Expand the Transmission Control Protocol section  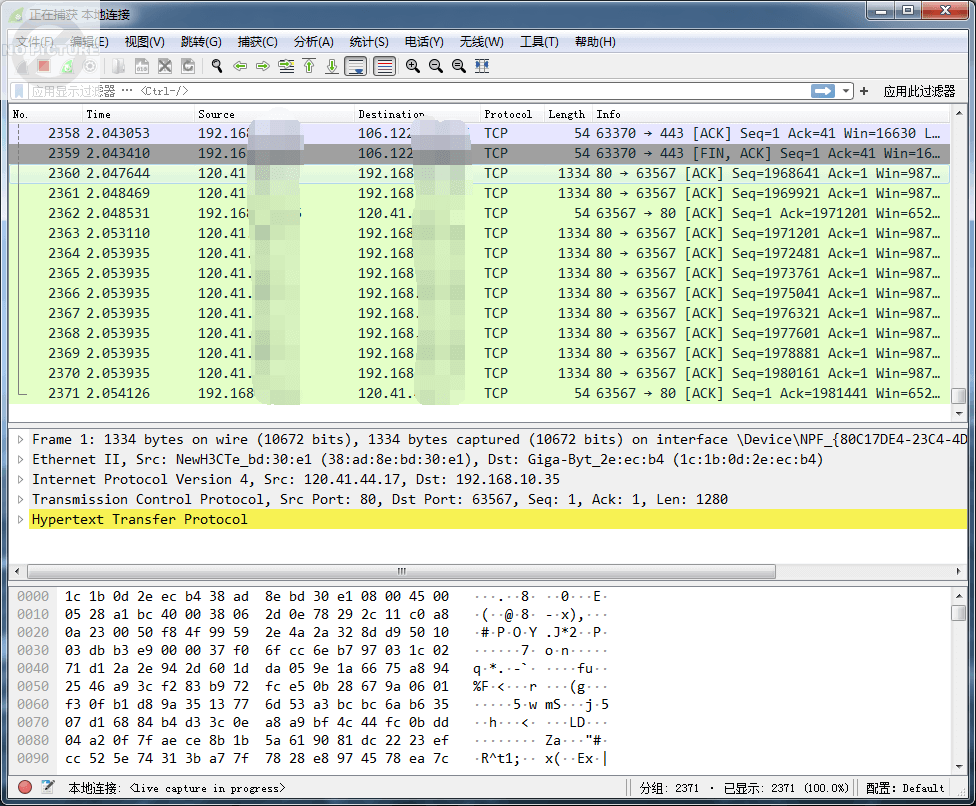click(x=21, y=499)
